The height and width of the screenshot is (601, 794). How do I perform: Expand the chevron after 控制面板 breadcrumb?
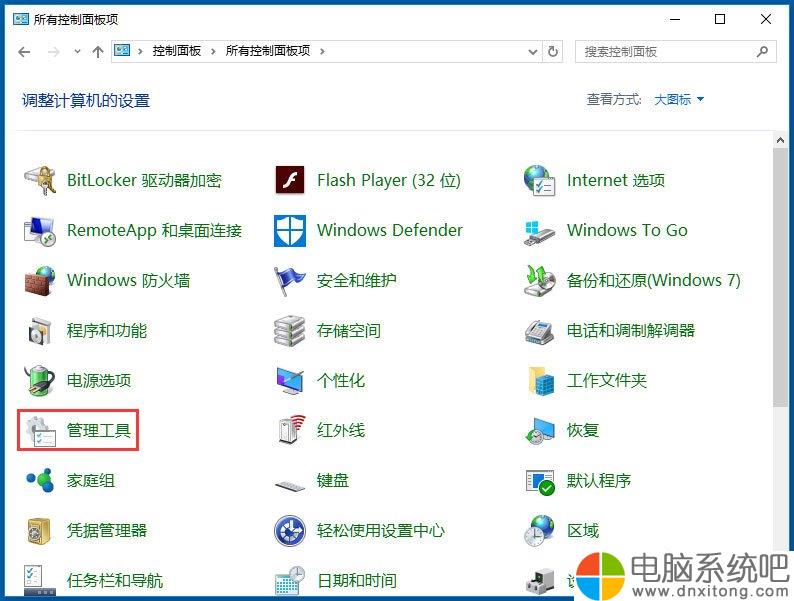[213, 51]
